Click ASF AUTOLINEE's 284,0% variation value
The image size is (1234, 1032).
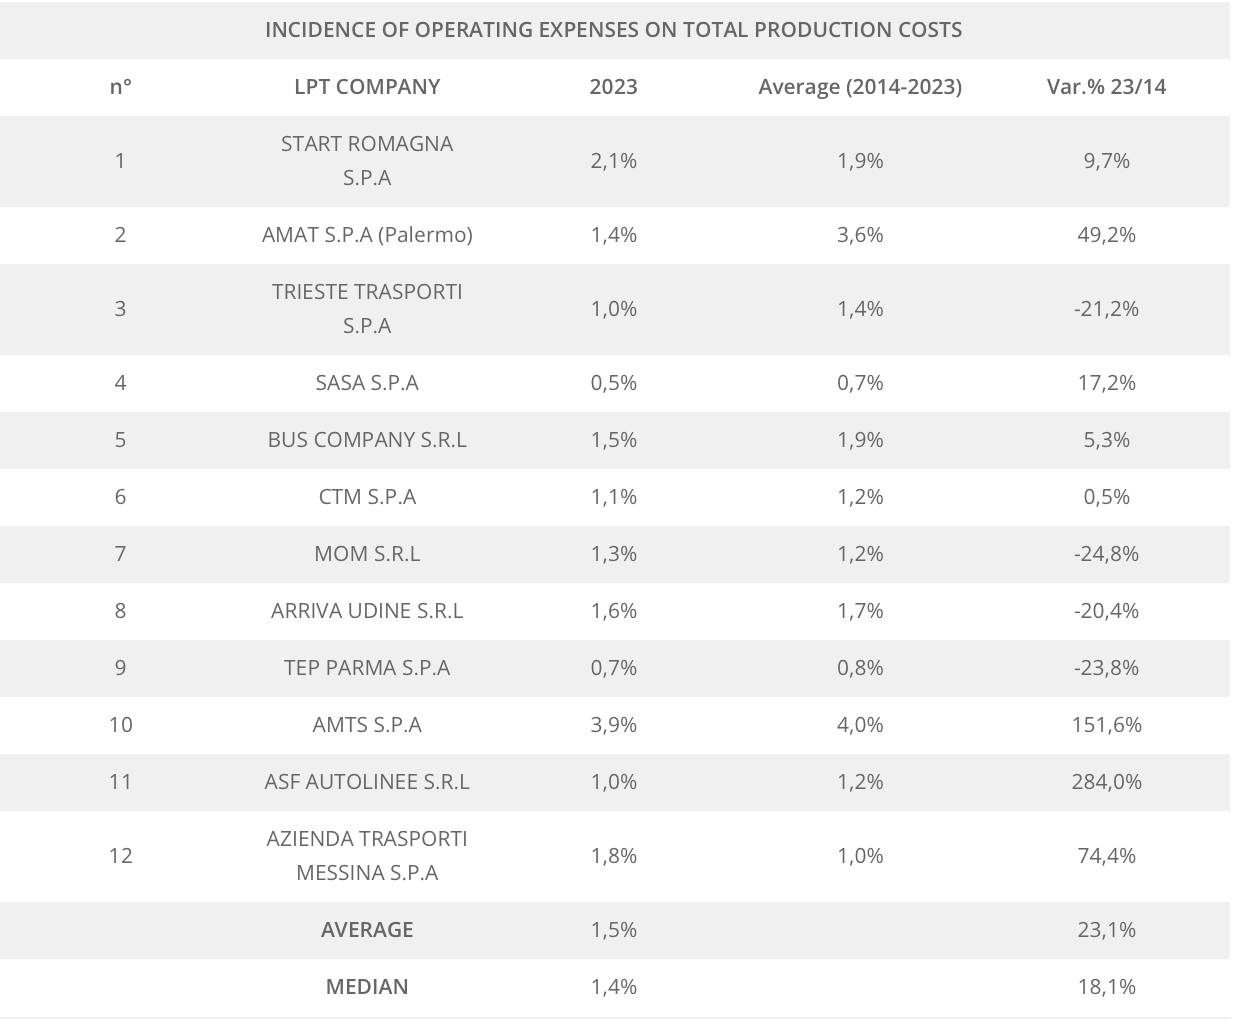[x=1106, y=782]
